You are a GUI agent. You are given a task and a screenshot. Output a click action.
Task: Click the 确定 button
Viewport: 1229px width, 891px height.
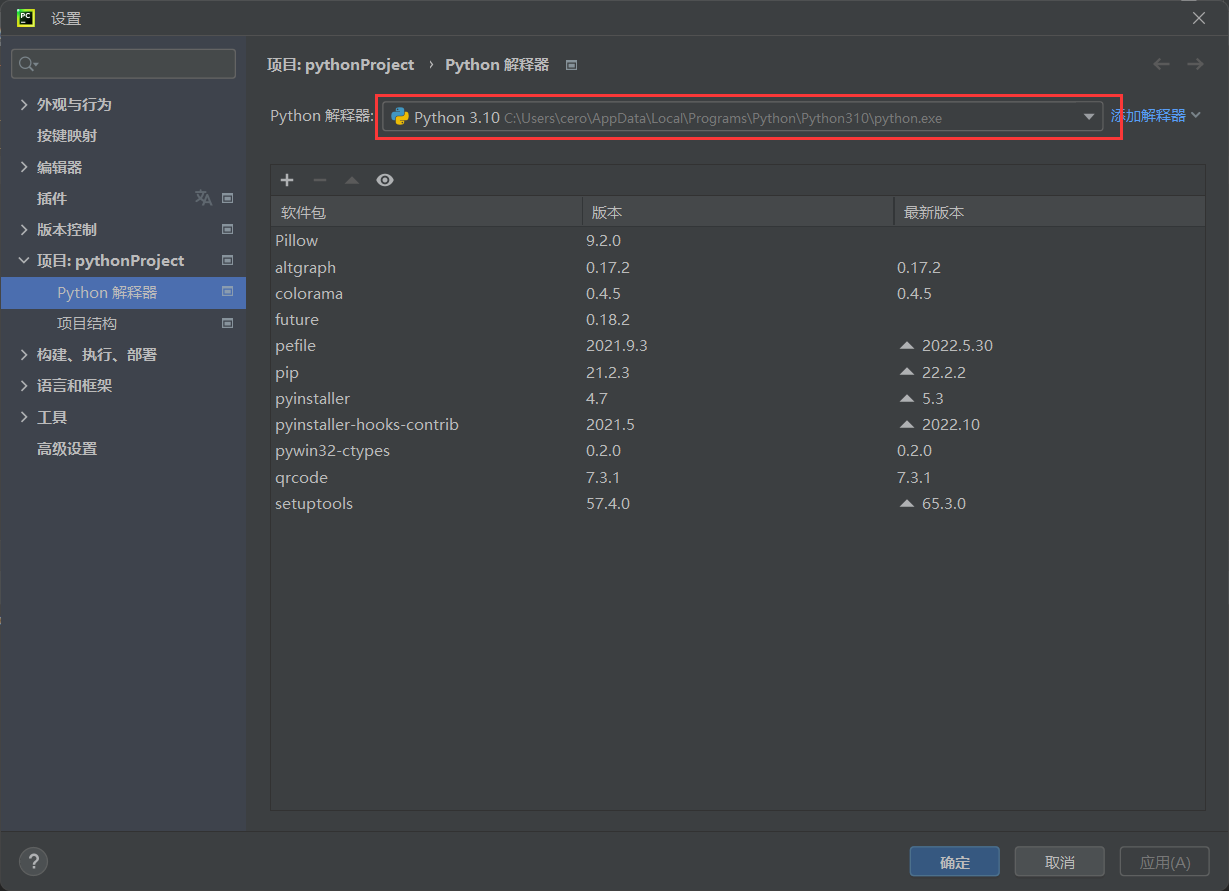click(954, 861)
